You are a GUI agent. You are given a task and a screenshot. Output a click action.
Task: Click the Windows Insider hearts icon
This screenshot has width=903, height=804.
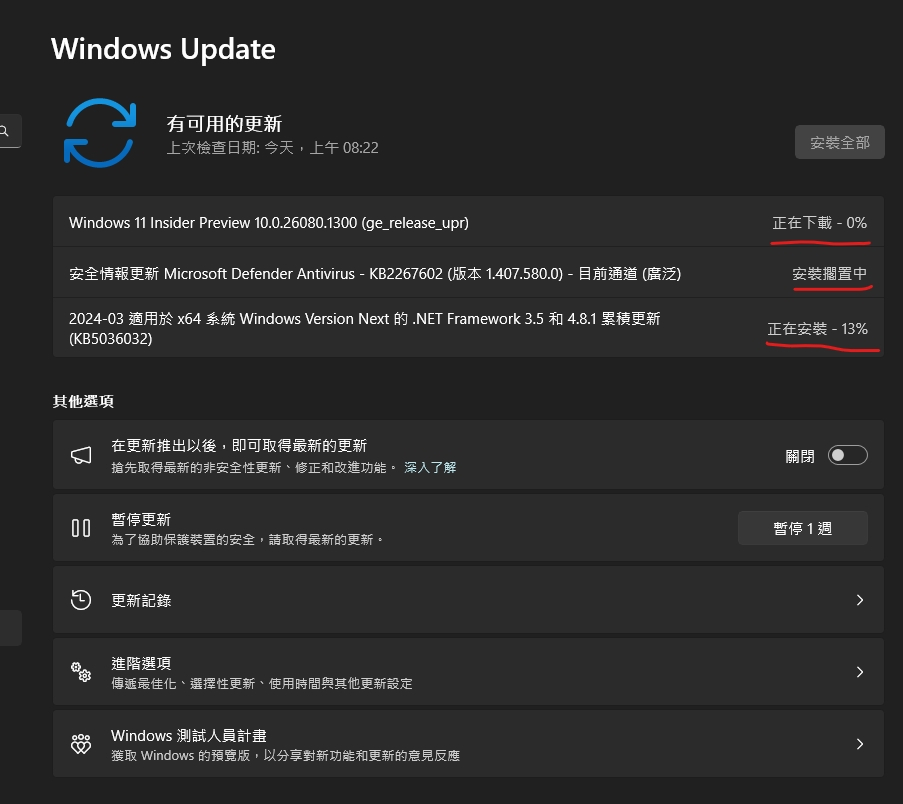click(x=81, y=744)
